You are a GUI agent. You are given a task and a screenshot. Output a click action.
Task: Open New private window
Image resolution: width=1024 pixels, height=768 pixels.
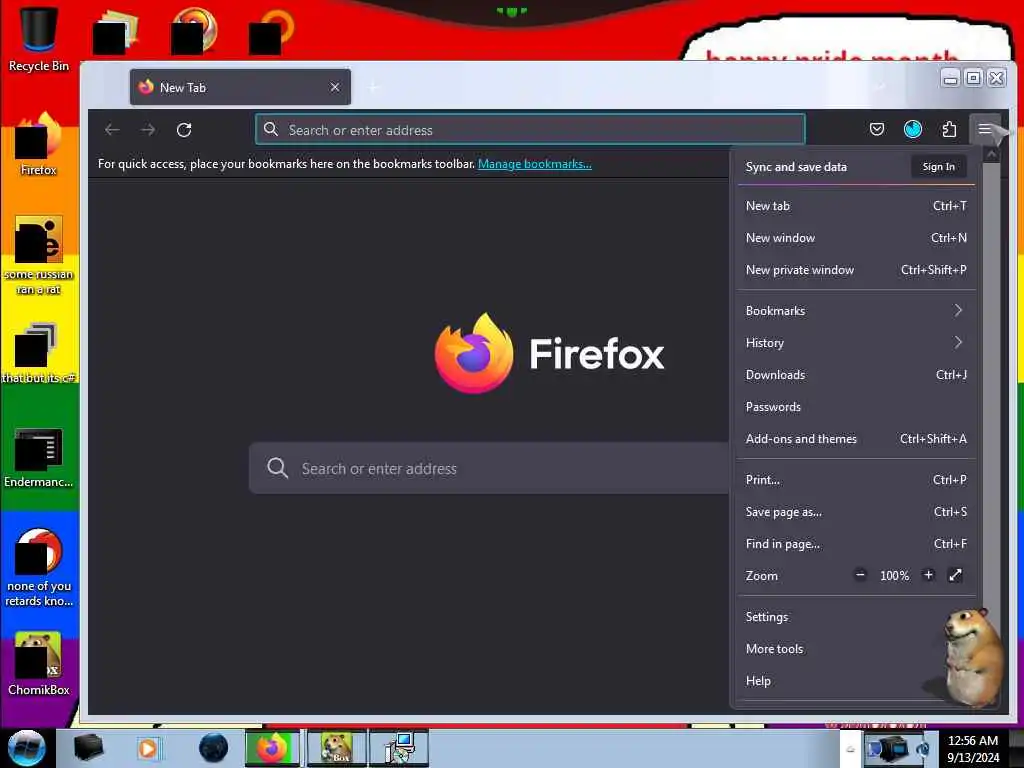856,270
